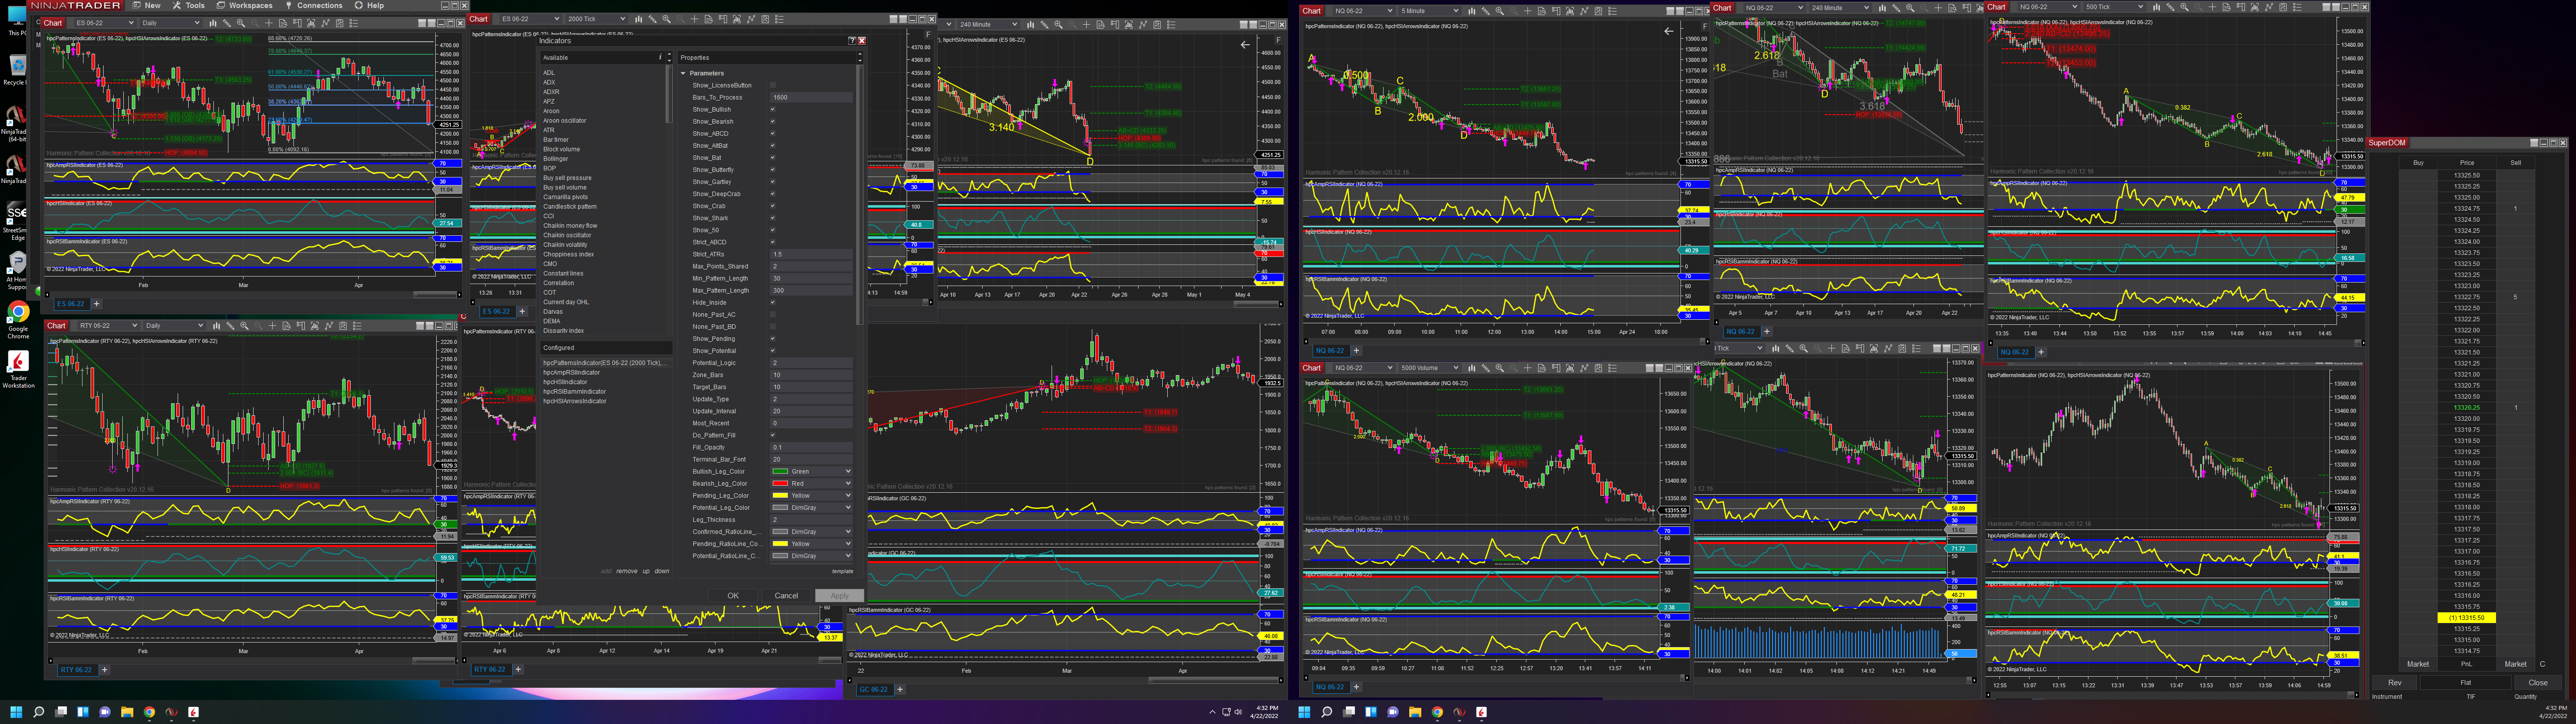Open the indicators icon in the ES Daily chart toolbar
Image resolution: width=2576 pixels, height=724 pixels.
tap(325, 23)
